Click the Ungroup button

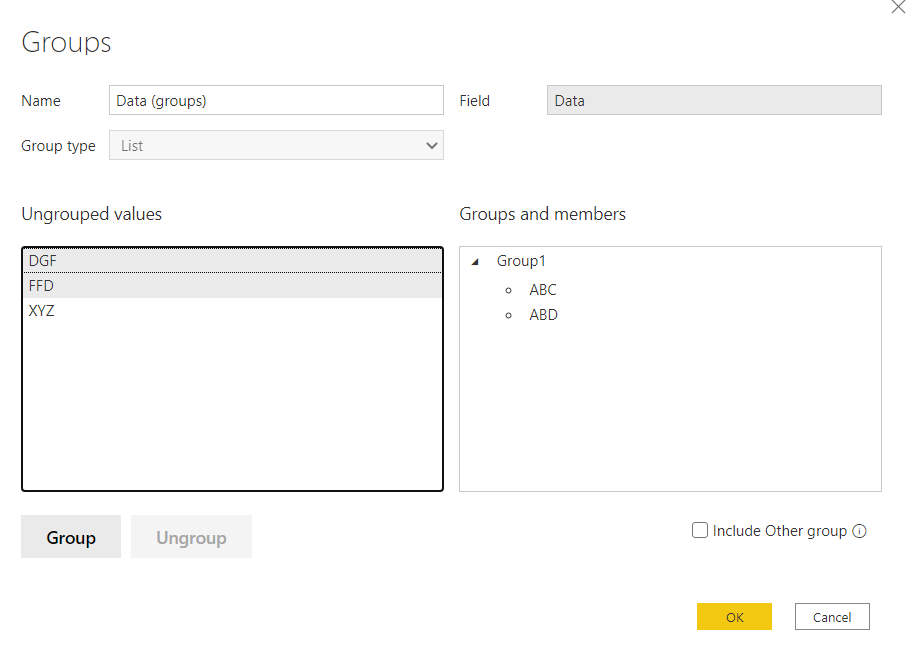191,537
